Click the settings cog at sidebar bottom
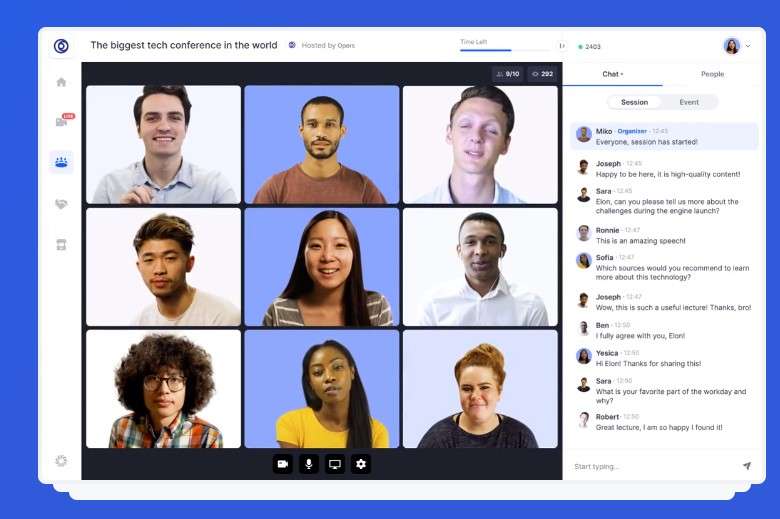The height and width of the screenshot is (519, 780). (61, 461)
